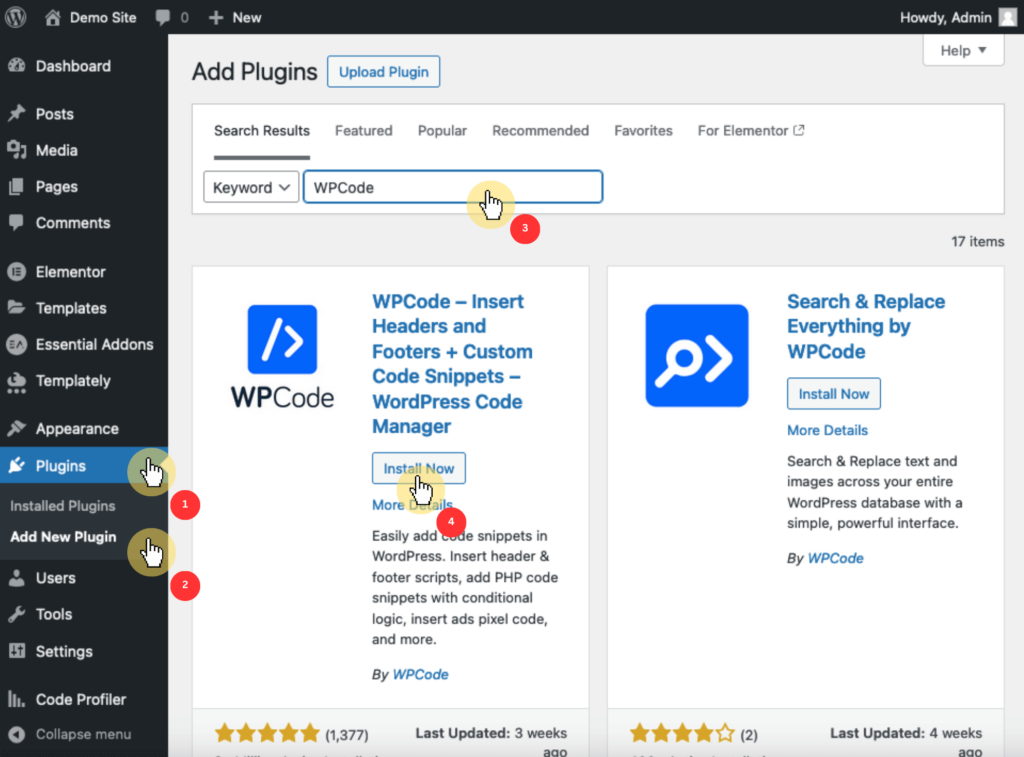
Task: Click the For Elementor external link icon
Action: [799, 130]
